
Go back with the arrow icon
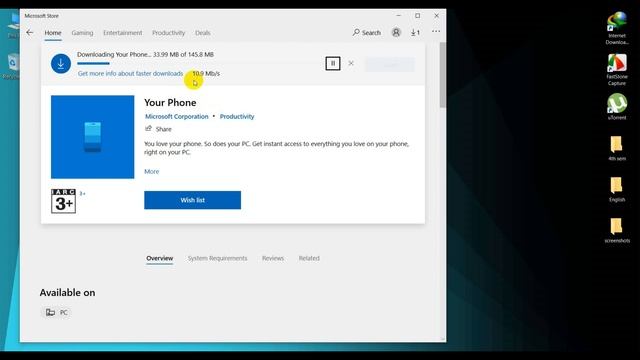pyautogui.click(x=30, y=33)
